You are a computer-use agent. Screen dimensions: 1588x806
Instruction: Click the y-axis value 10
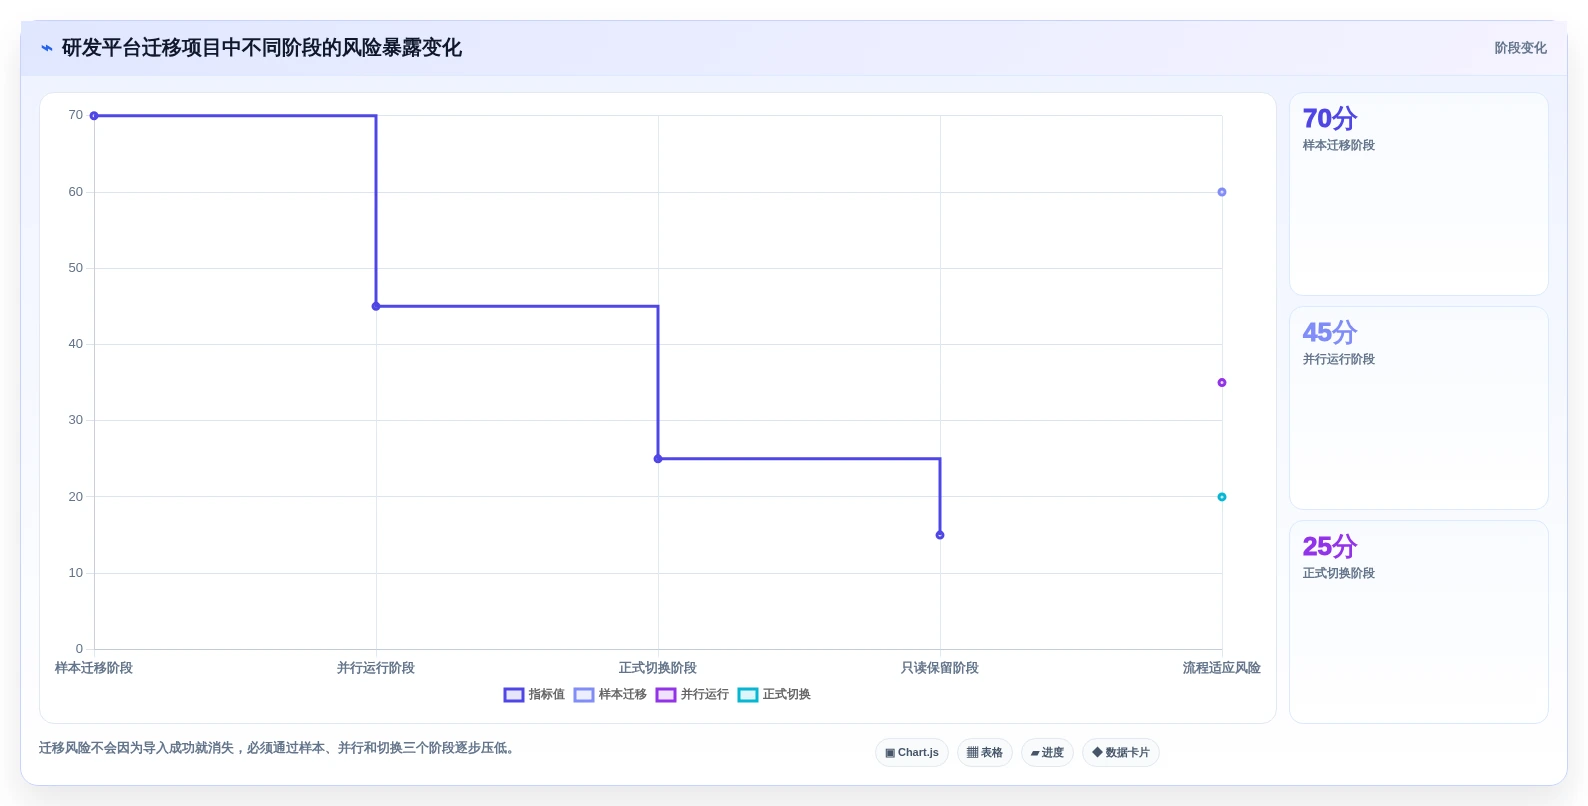[76, 573]
